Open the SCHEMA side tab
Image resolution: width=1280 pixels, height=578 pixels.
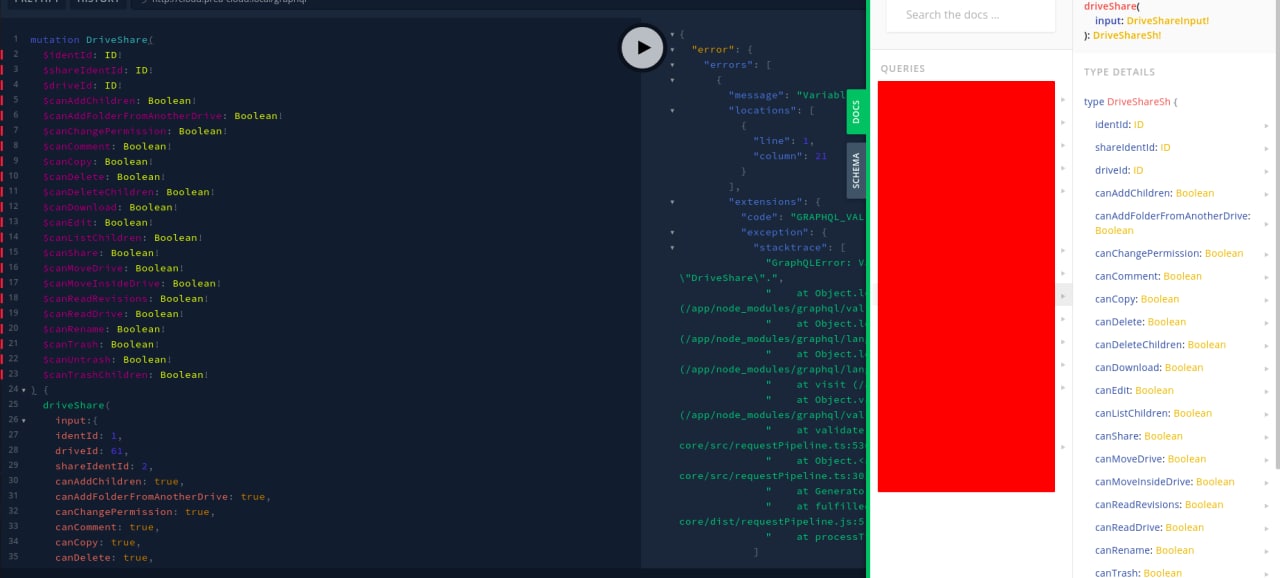[x=856, y=171]
